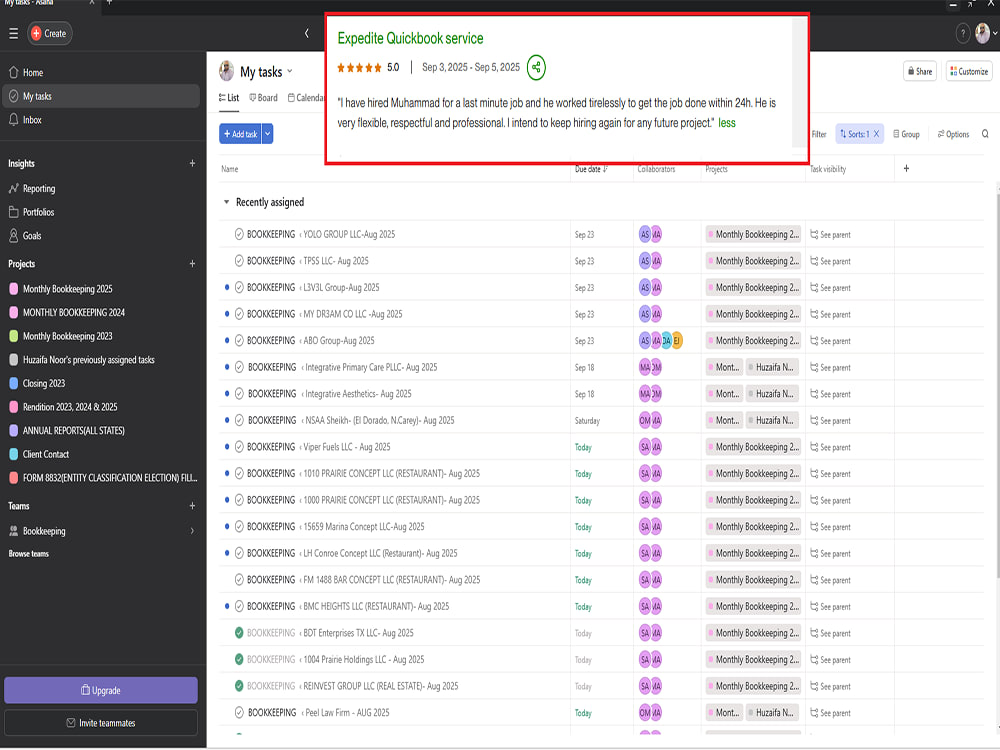
Task: Open the help question mark icon
Action: pyautogui.click(x=962, y=33)
